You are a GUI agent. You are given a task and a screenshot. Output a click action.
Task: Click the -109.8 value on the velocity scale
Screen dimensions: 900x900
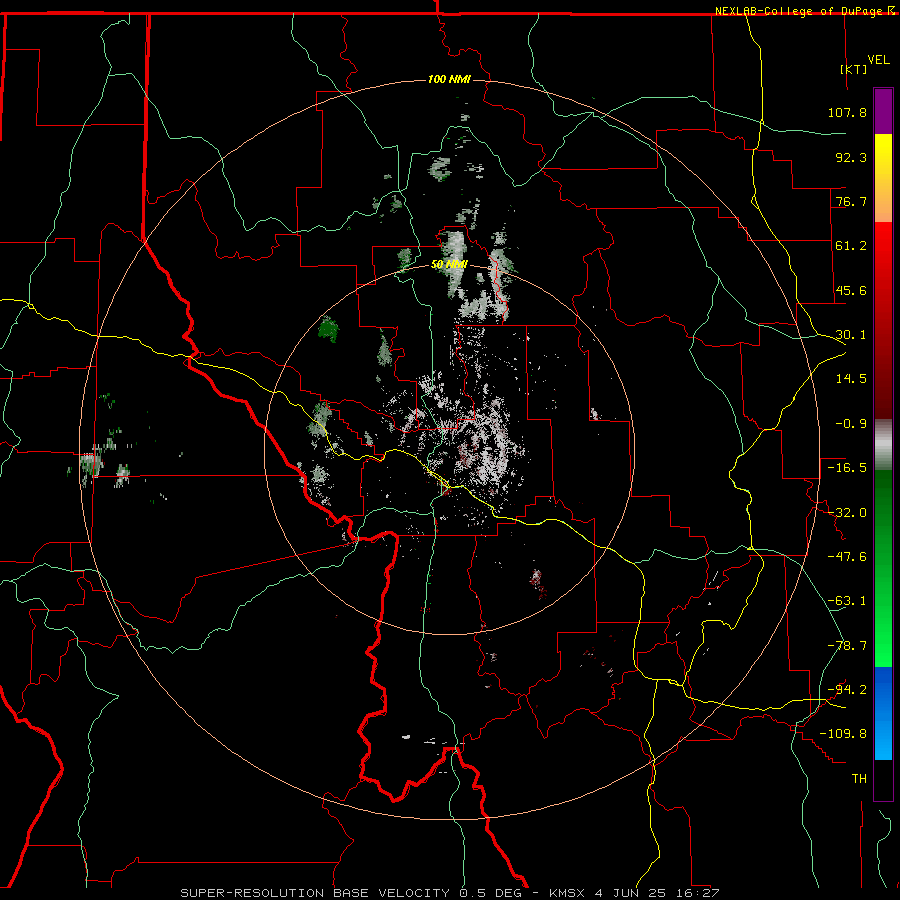[843, 734]
